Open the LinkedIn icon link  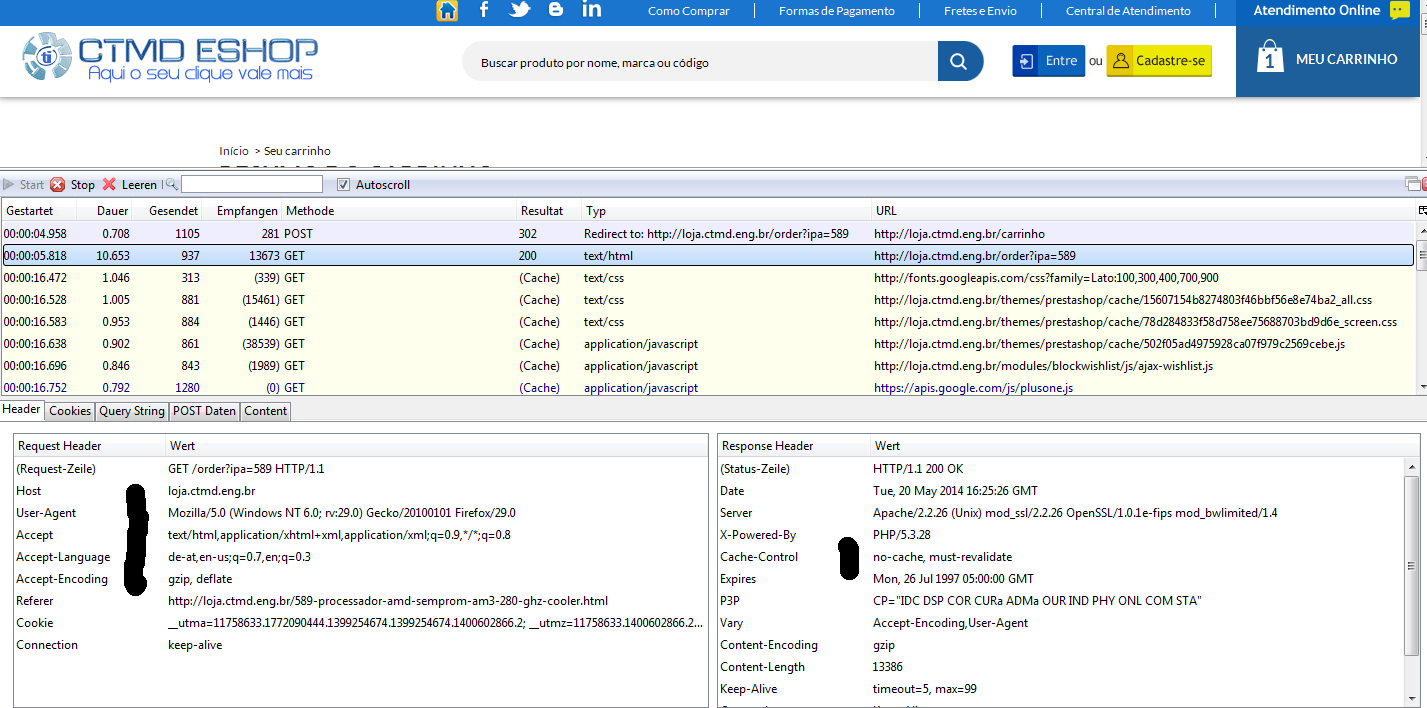coord(592,10)
